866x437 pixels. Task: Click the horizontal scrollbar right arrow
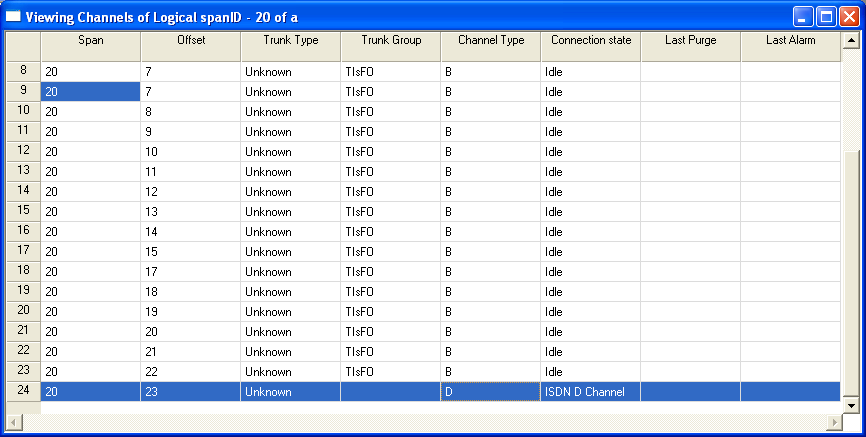click(834, 421)
